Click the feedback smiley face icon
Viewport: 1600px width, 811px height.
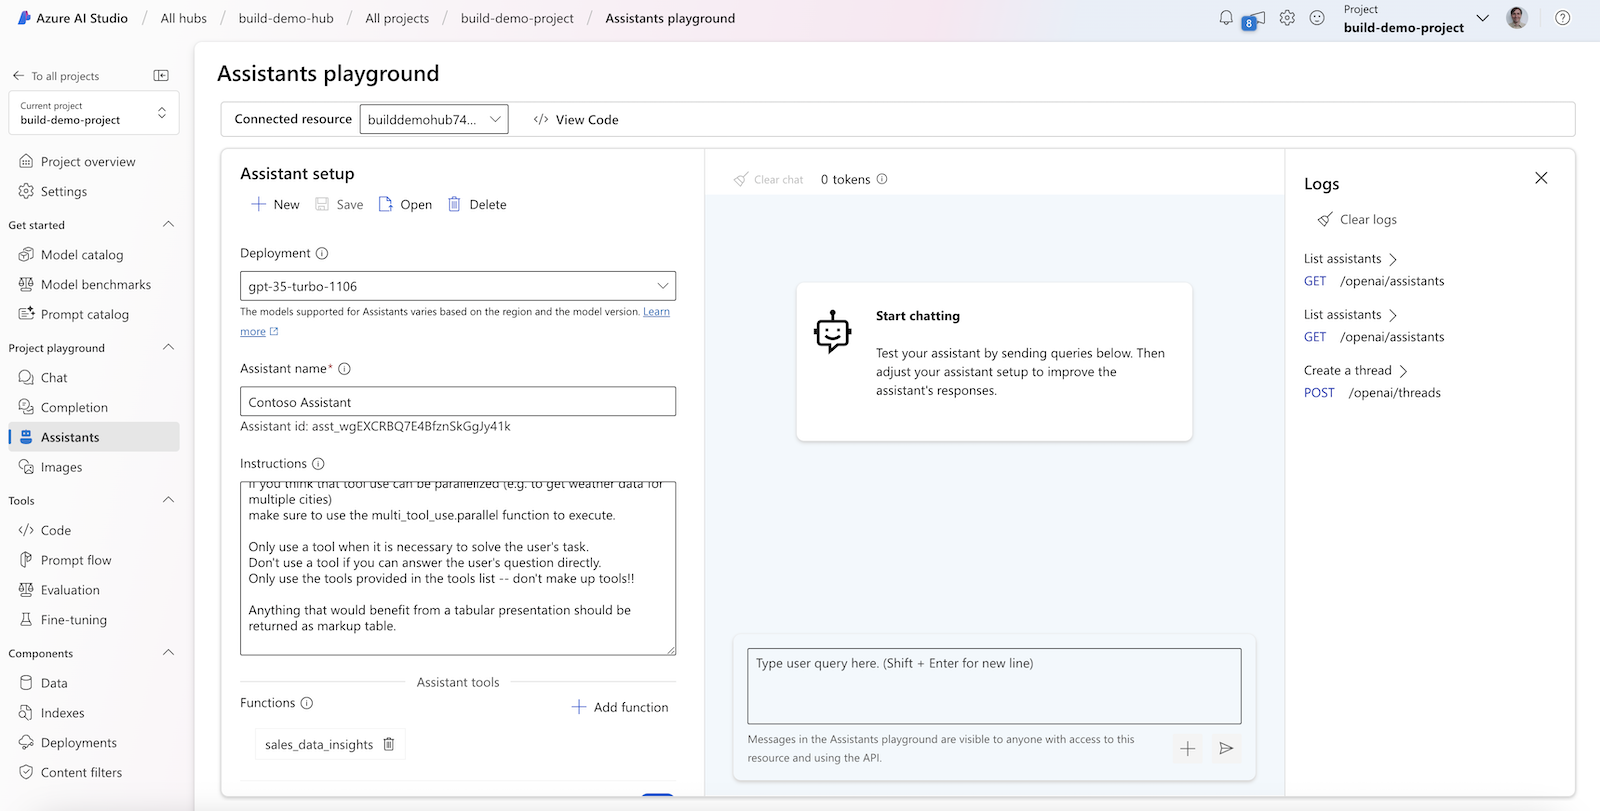[x=1317, y=18]
